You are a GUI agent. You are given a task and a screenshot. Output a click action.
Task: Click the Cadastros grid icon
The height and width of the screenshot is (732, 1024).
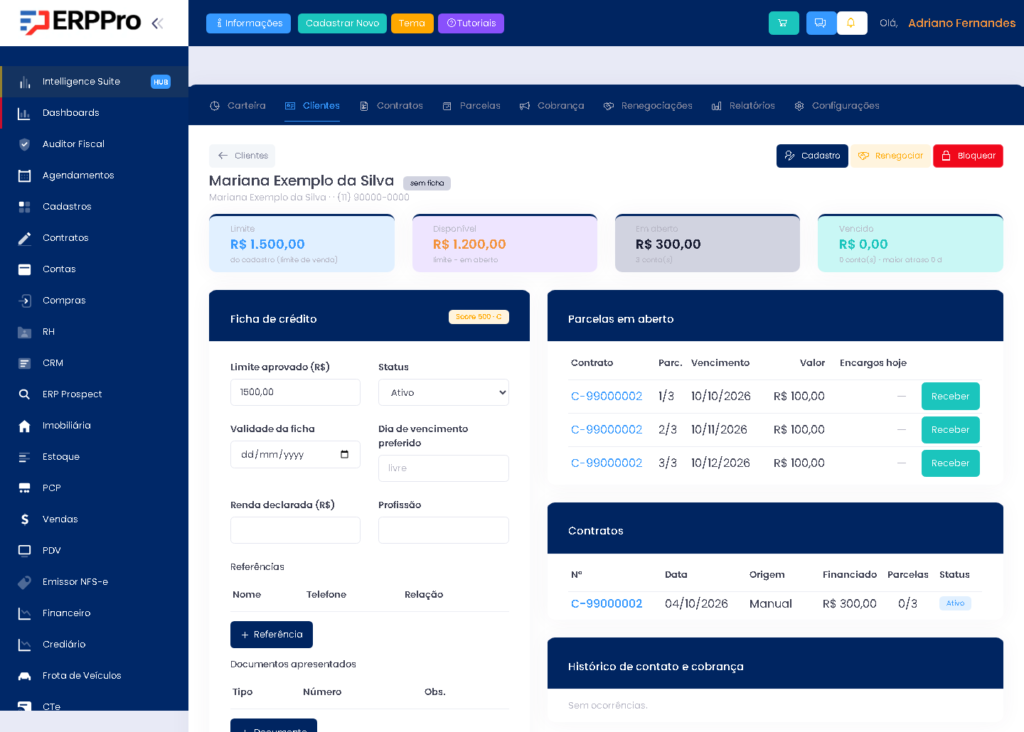[x=24, y=207]
